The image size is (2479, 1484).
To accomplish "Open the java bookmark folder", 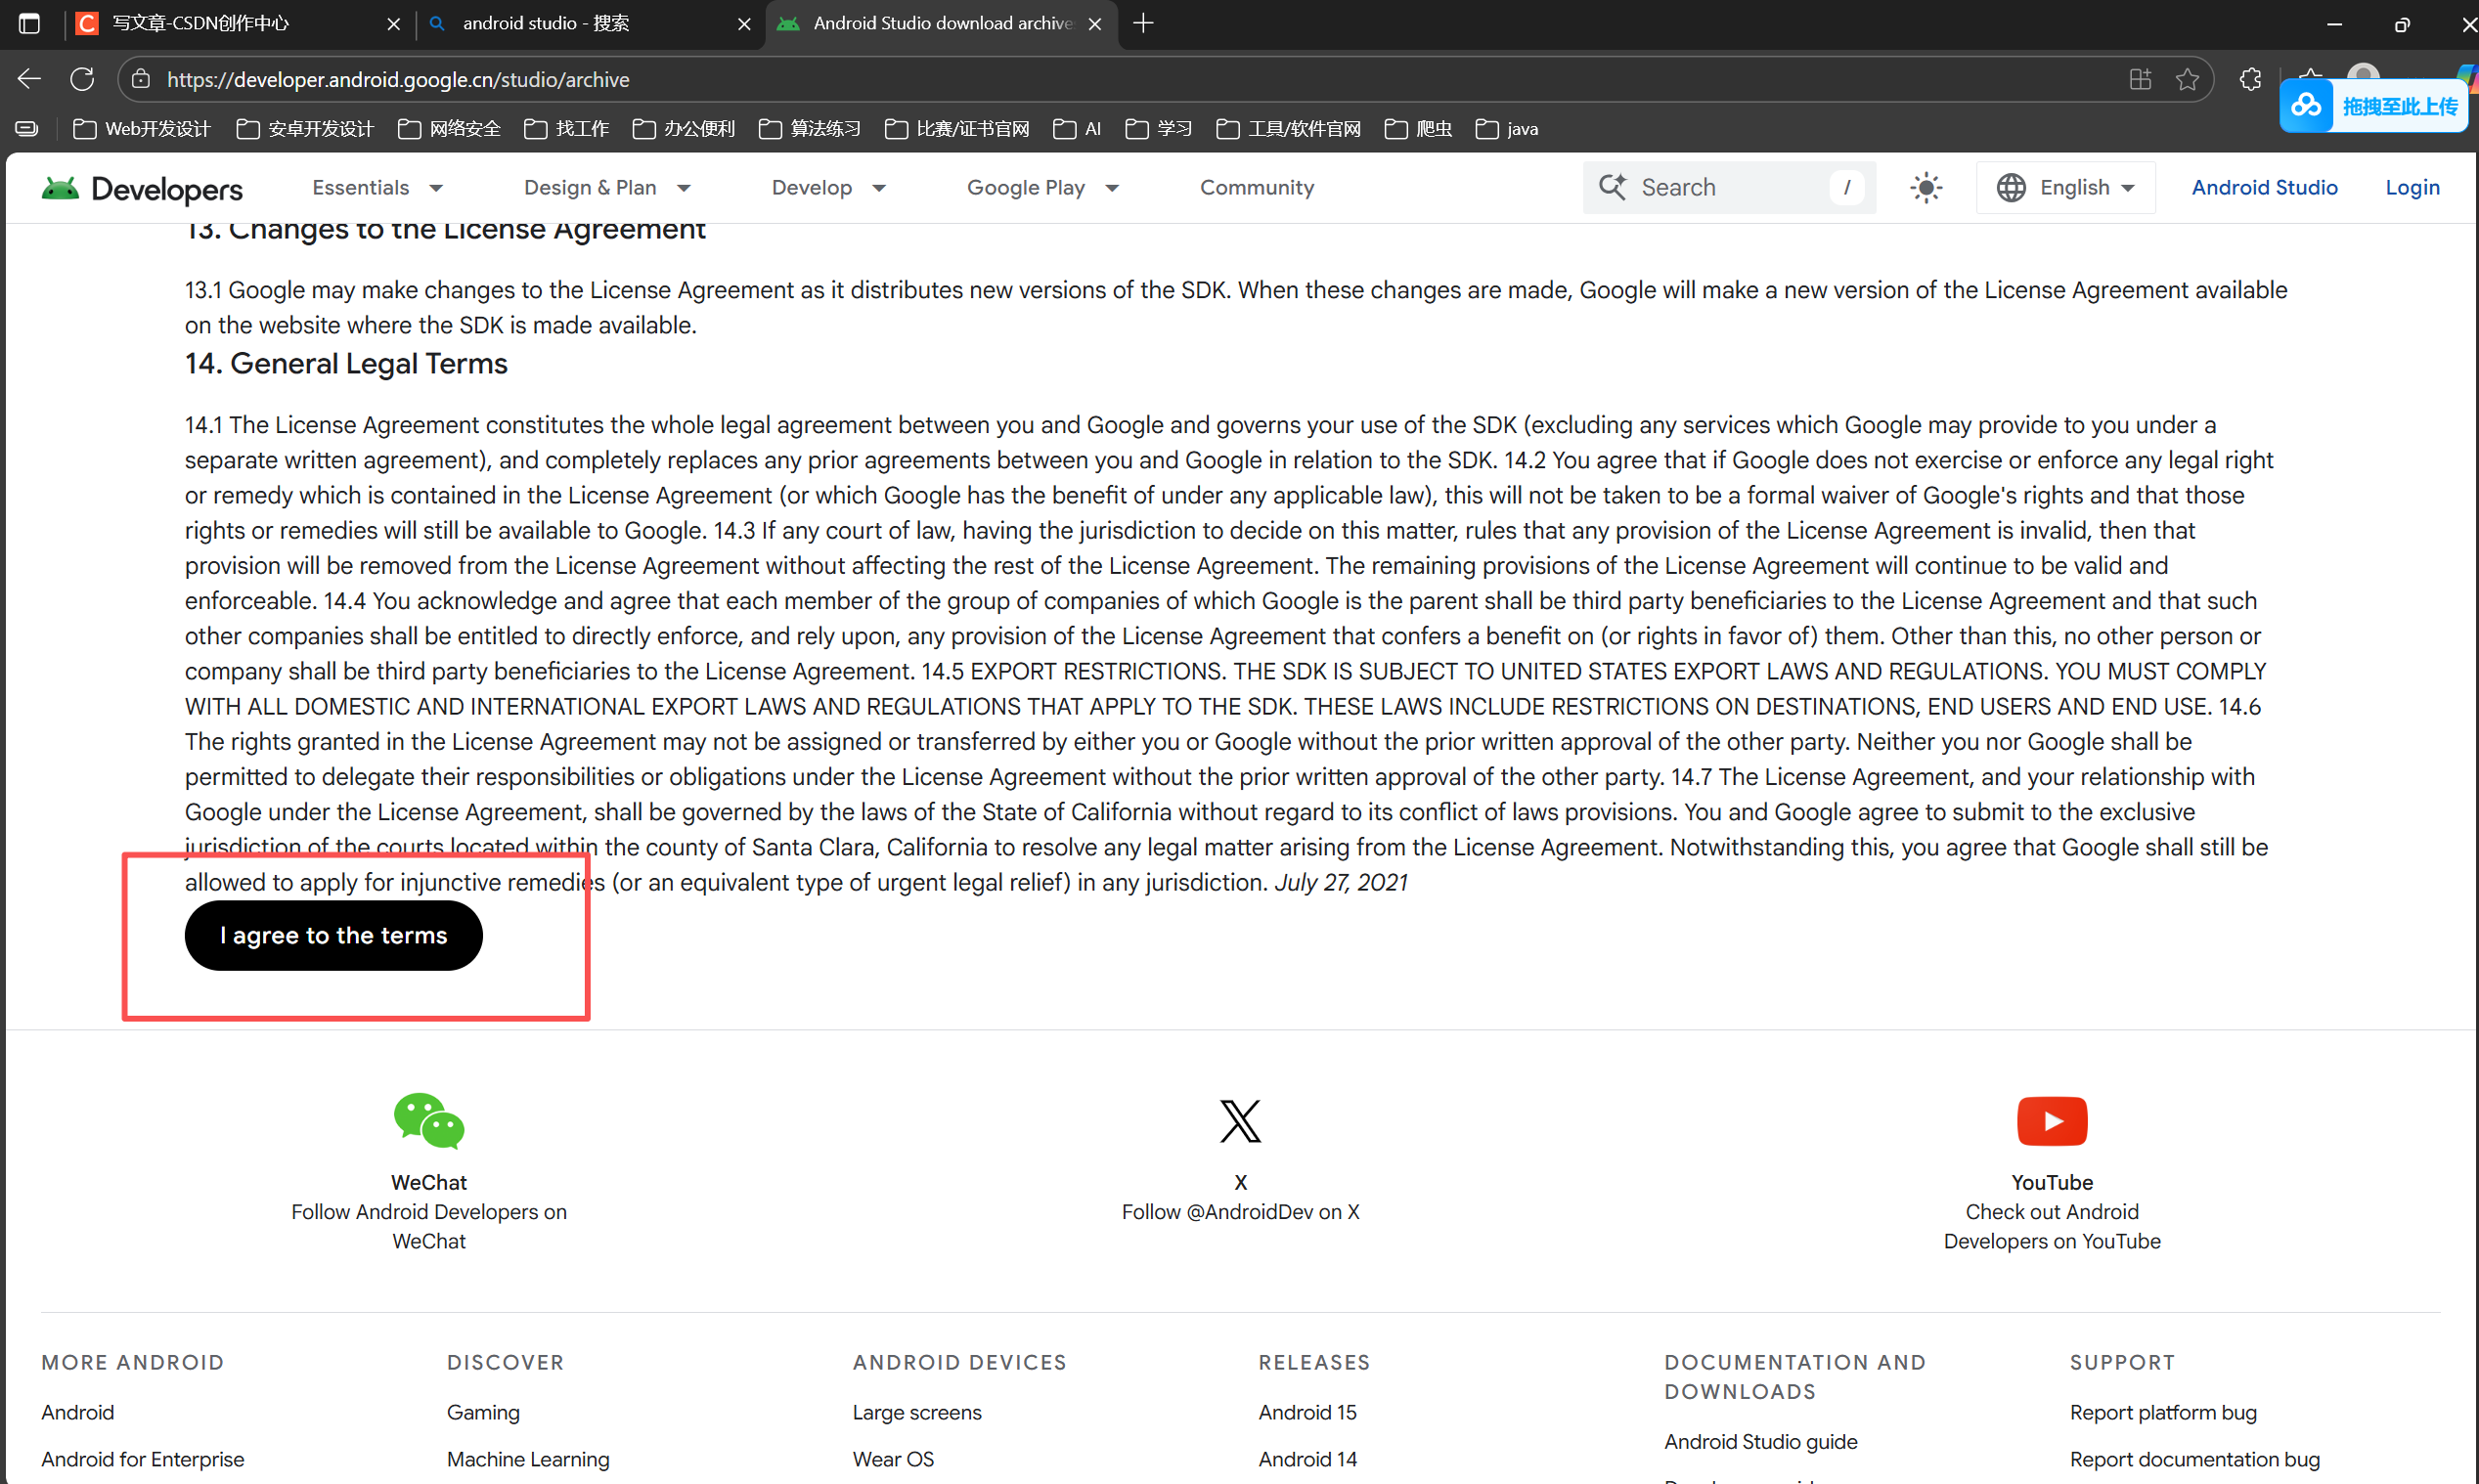I will tap(1507, 129).
